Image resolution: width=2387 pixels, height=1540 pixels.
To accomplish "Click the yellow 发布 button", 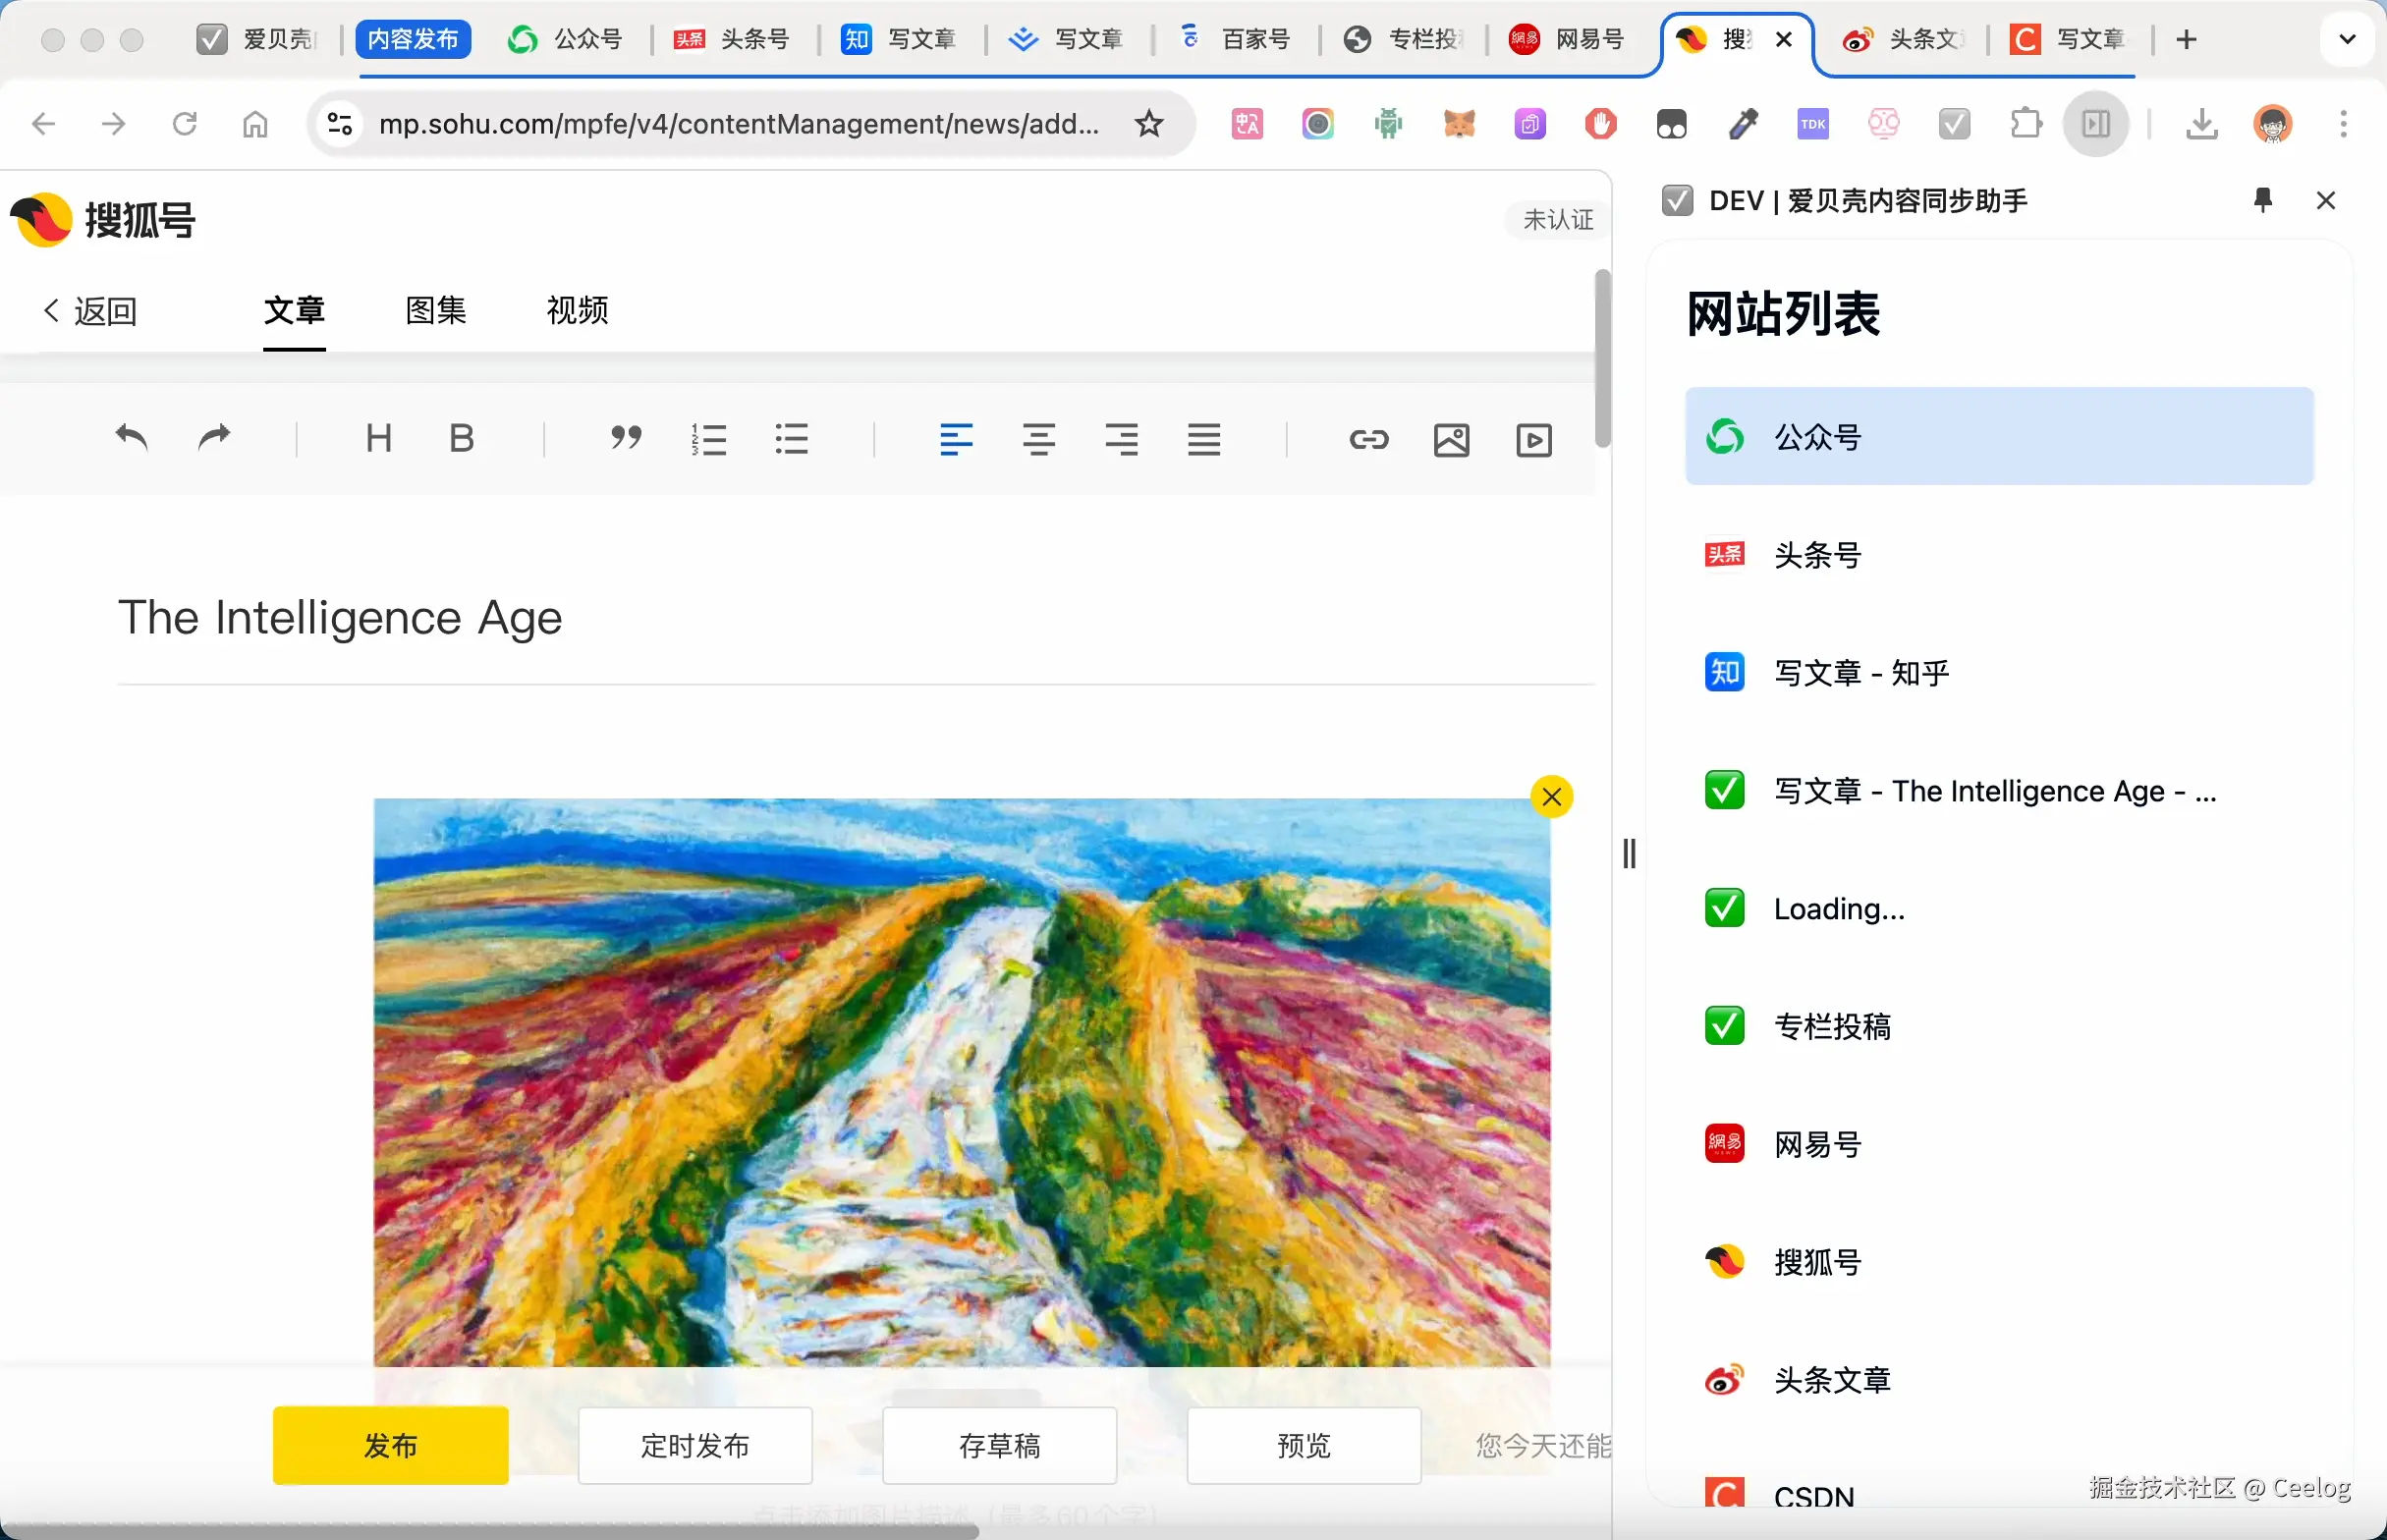I will coord(390,1445).
